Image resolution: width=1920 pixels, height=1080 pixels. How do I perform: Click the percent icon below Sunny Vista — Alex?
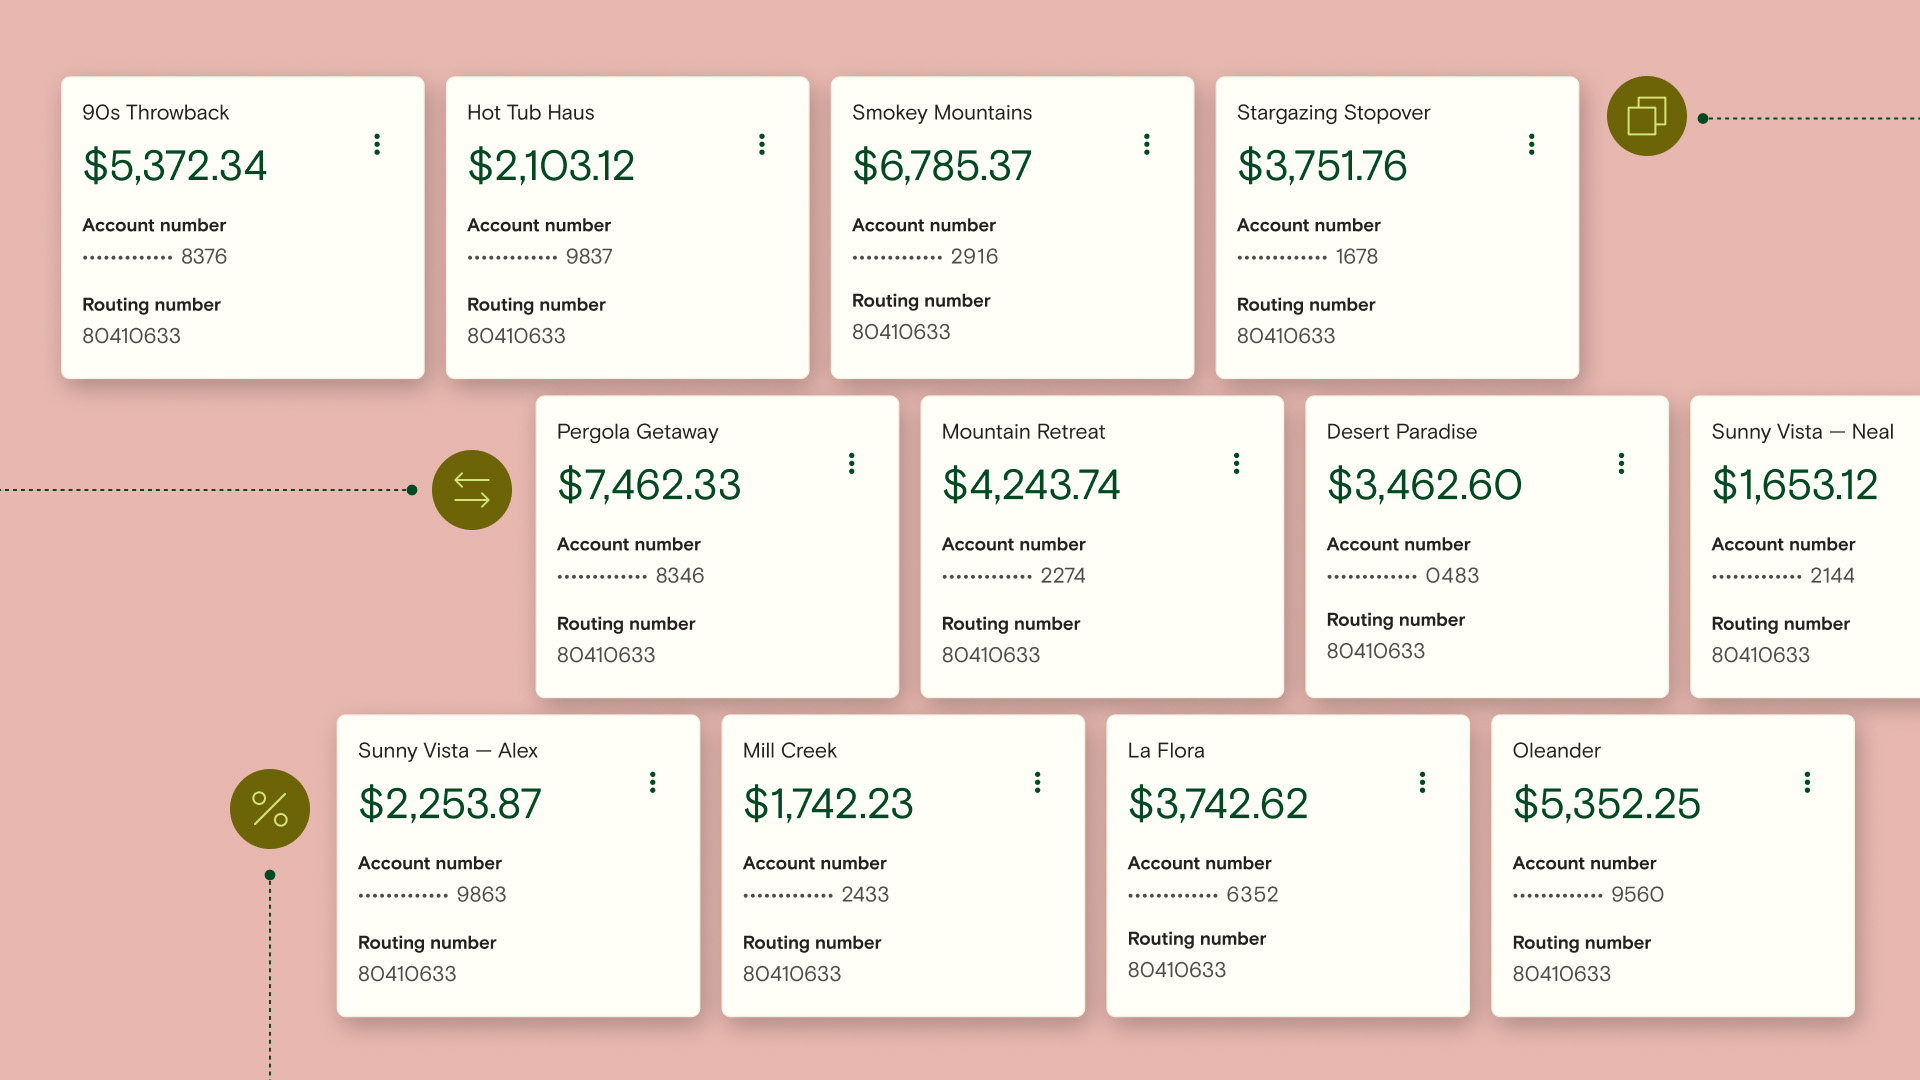(x=268, y=808)
